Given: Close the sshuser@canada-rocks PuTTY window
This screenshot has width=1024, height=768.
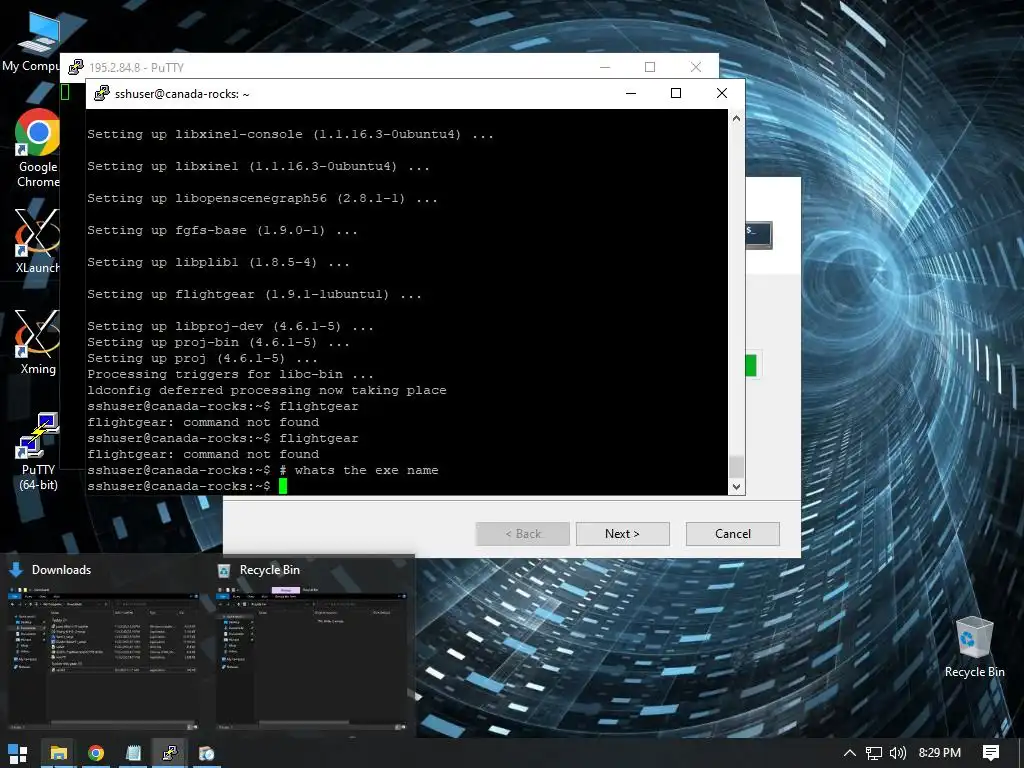Looking at the screenshot, I should 722,93.
